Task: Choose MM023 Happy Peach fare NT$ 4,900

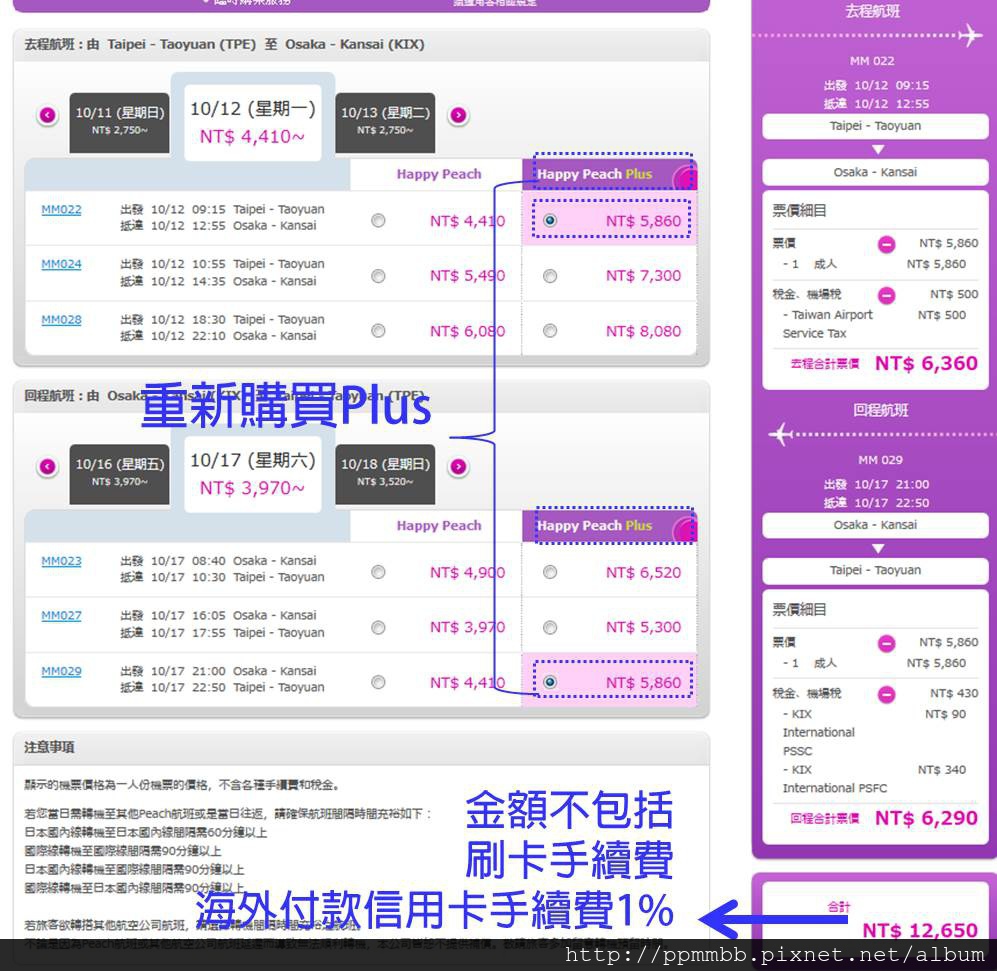Action: pyautogui.click(x=378, y=572)
